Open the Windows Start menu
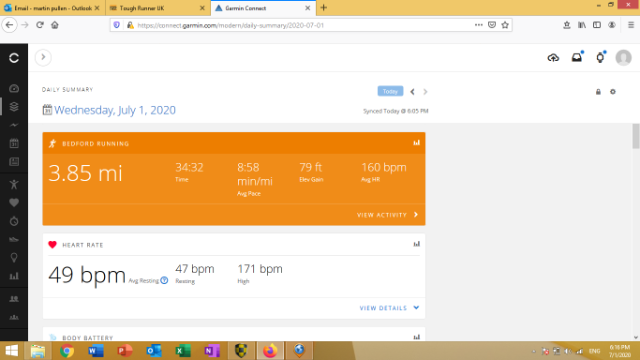The height and width of the screenshot is (360, 640). (x=11, y=351)
